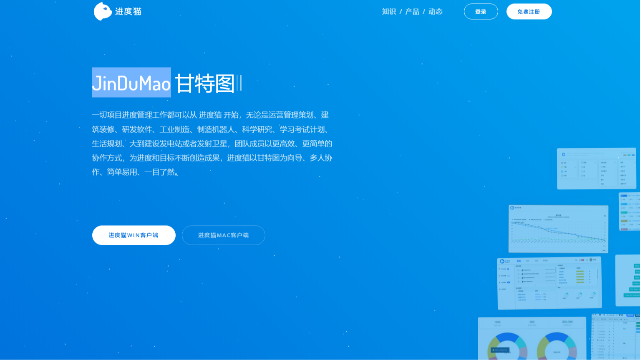
Task: Click the highlighted JinDuMao headline text
Action: pos(131,82)
